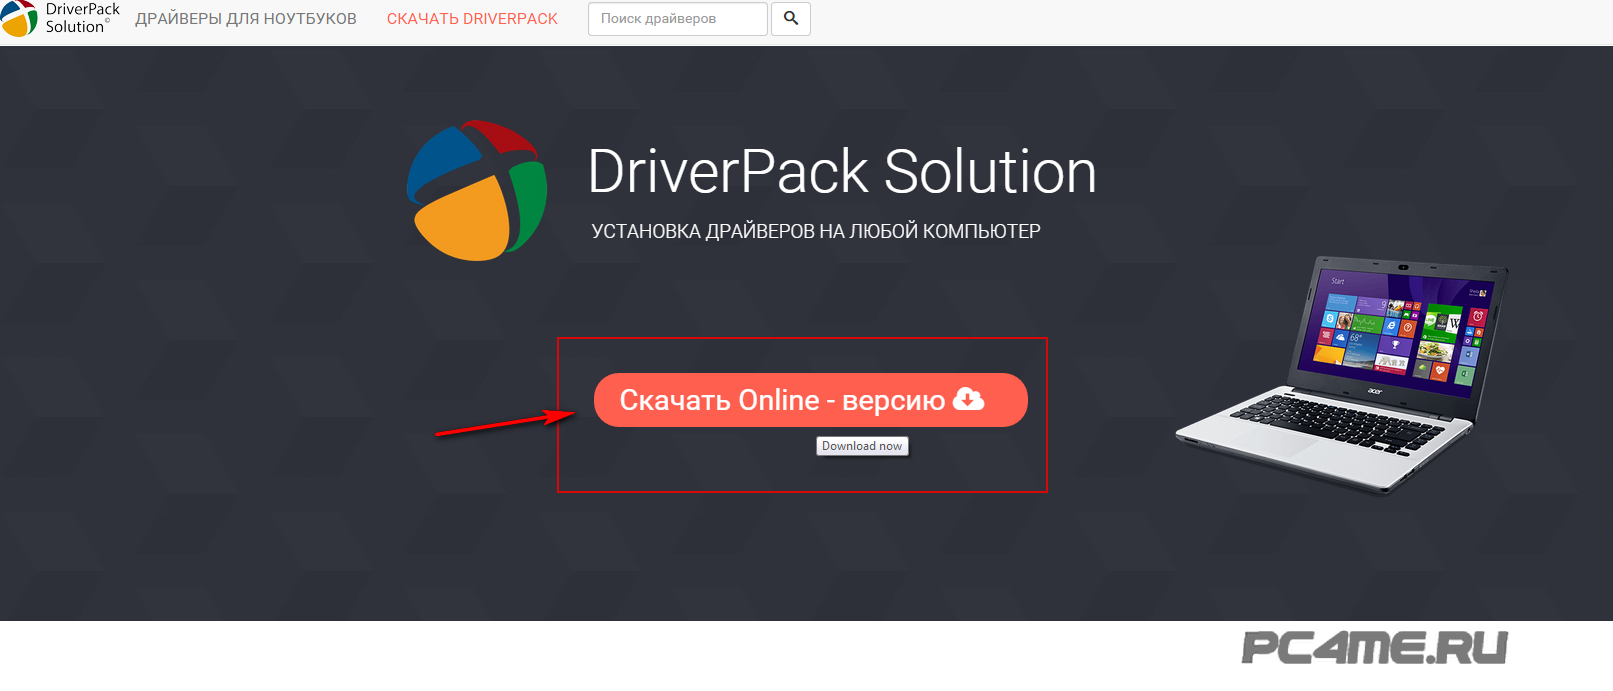Focus the Поиск драйверов search field

click(x=678, y=19)
